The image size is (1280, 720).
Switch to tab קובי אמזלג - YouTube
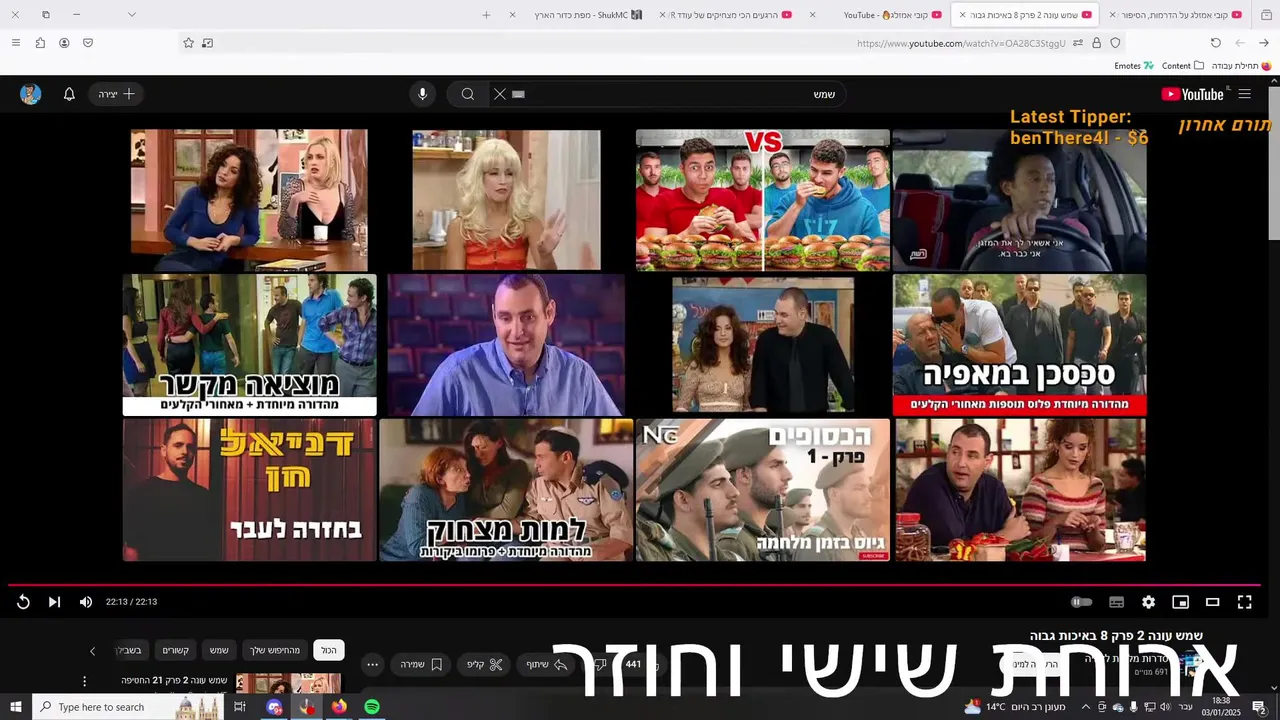tap(878, 15)
